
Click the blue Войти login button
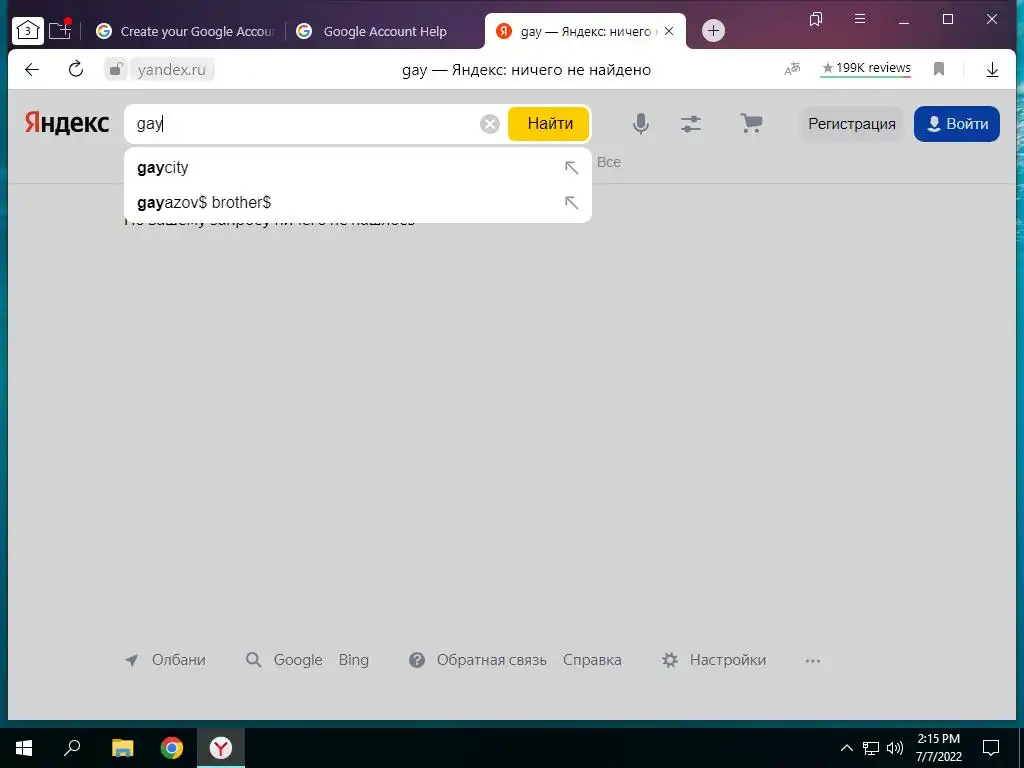957,123
